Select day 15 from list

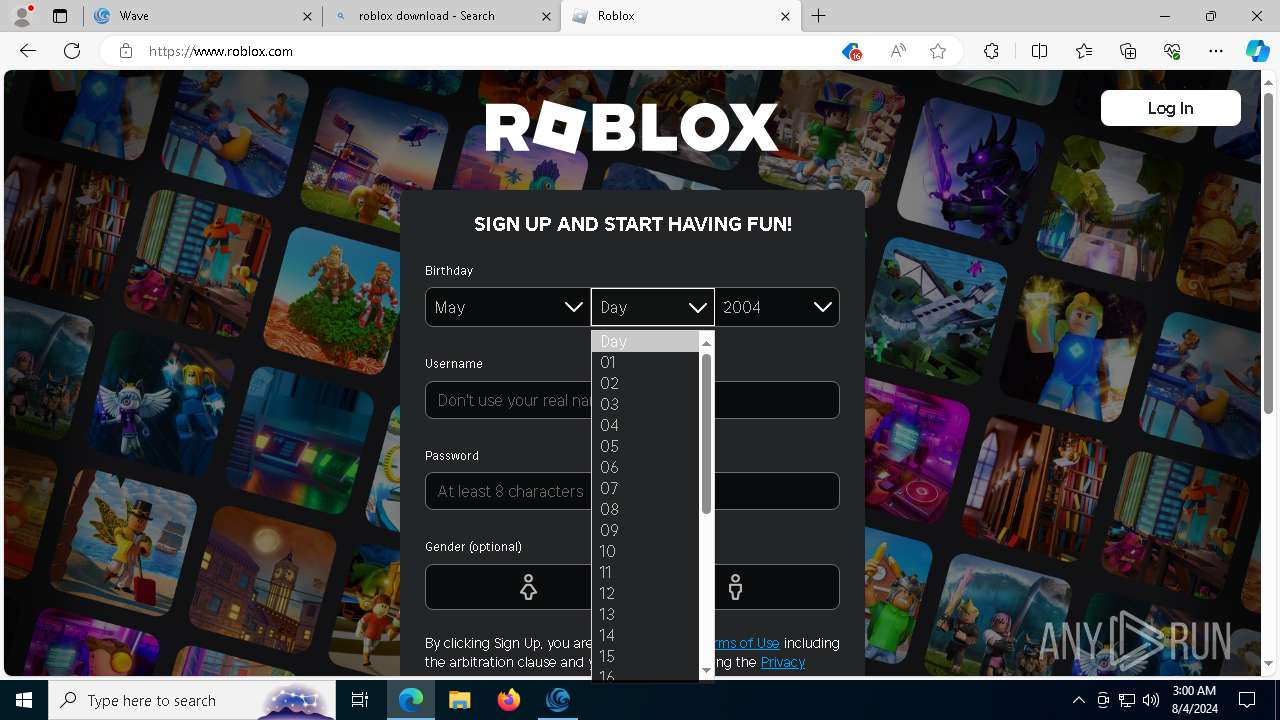645,656
